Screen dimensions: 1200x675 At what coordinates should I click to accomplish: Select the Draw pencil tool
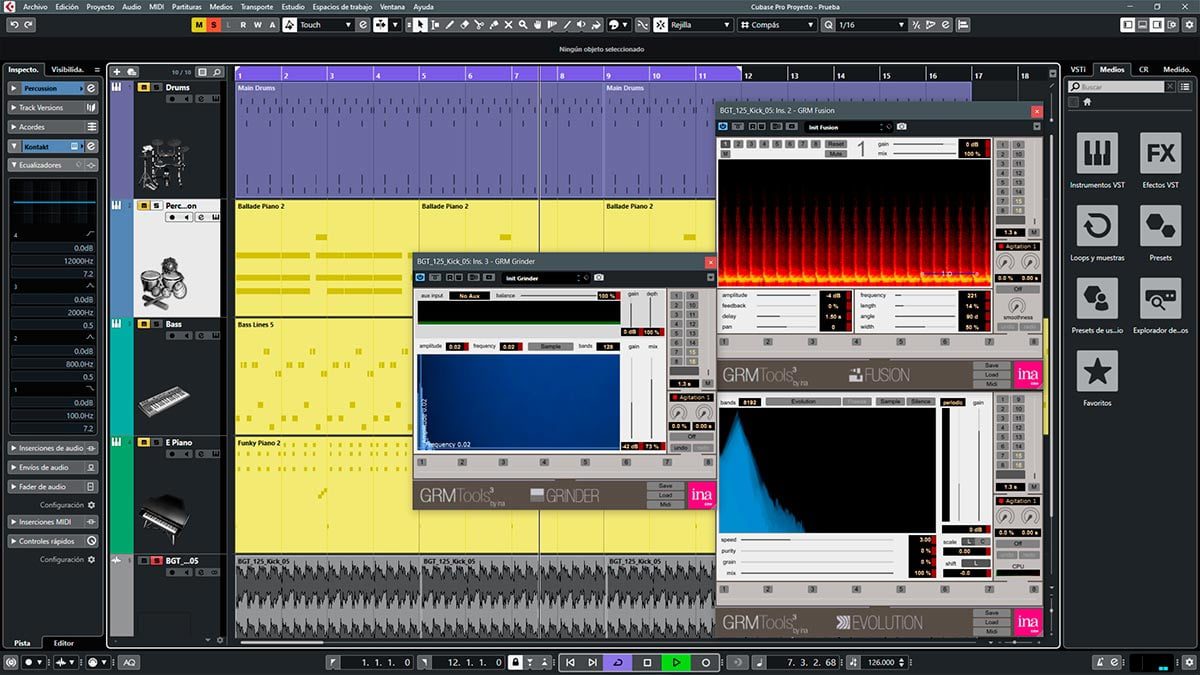coord(450,24)
